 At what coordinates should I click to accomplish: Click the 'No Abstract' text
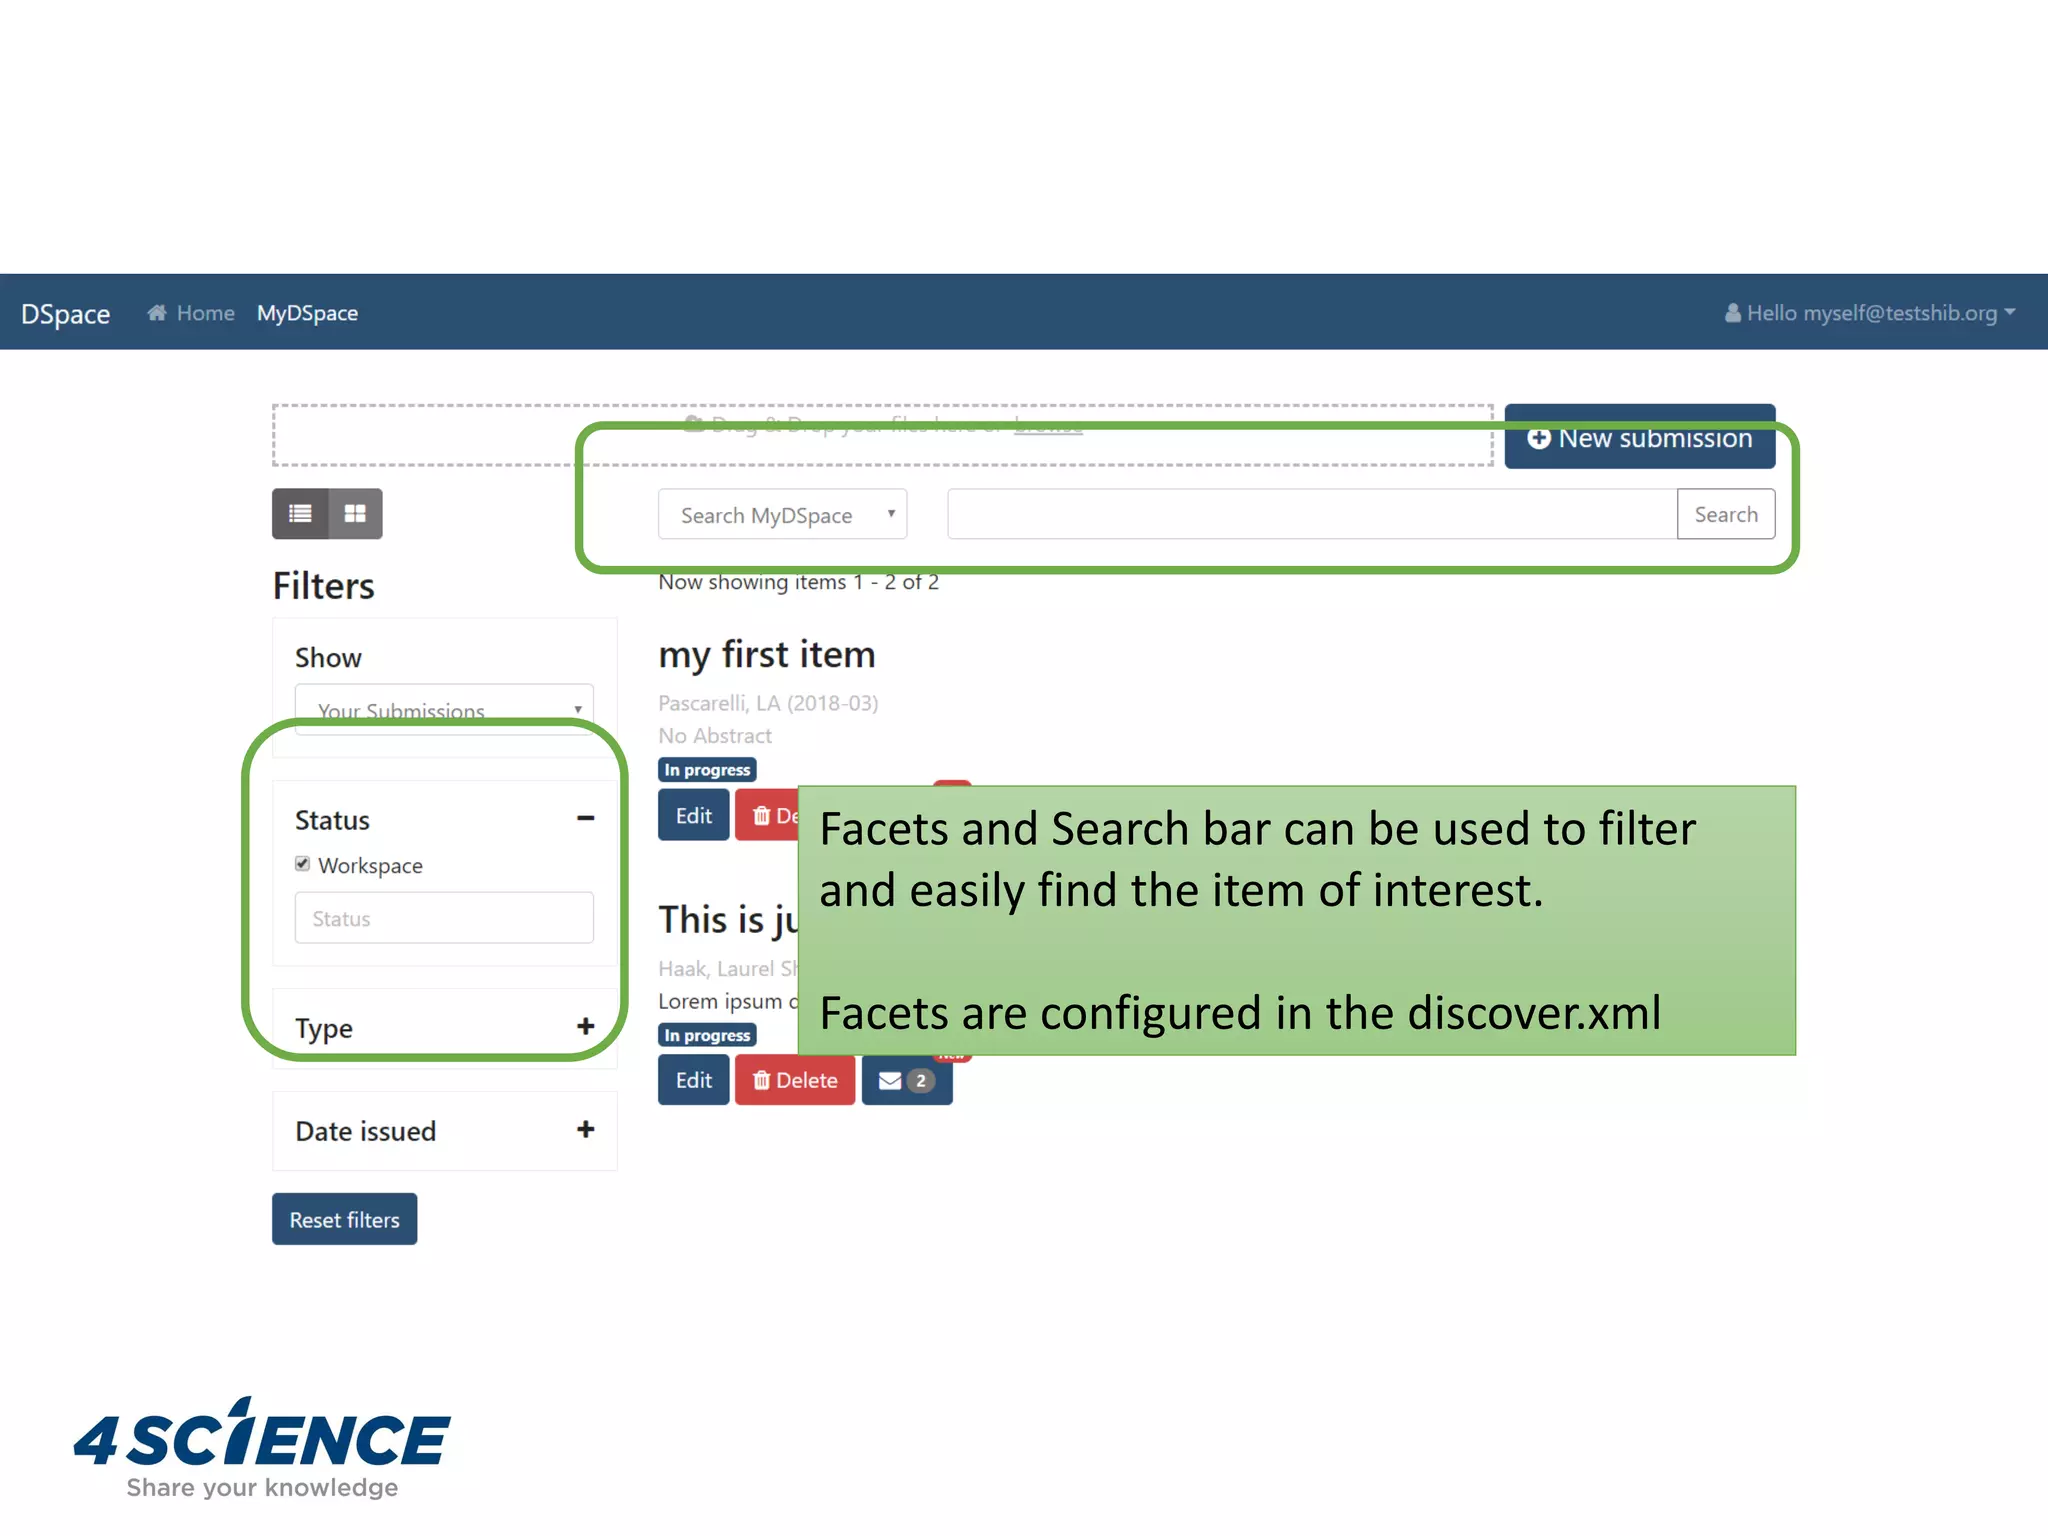pos(715,736)
